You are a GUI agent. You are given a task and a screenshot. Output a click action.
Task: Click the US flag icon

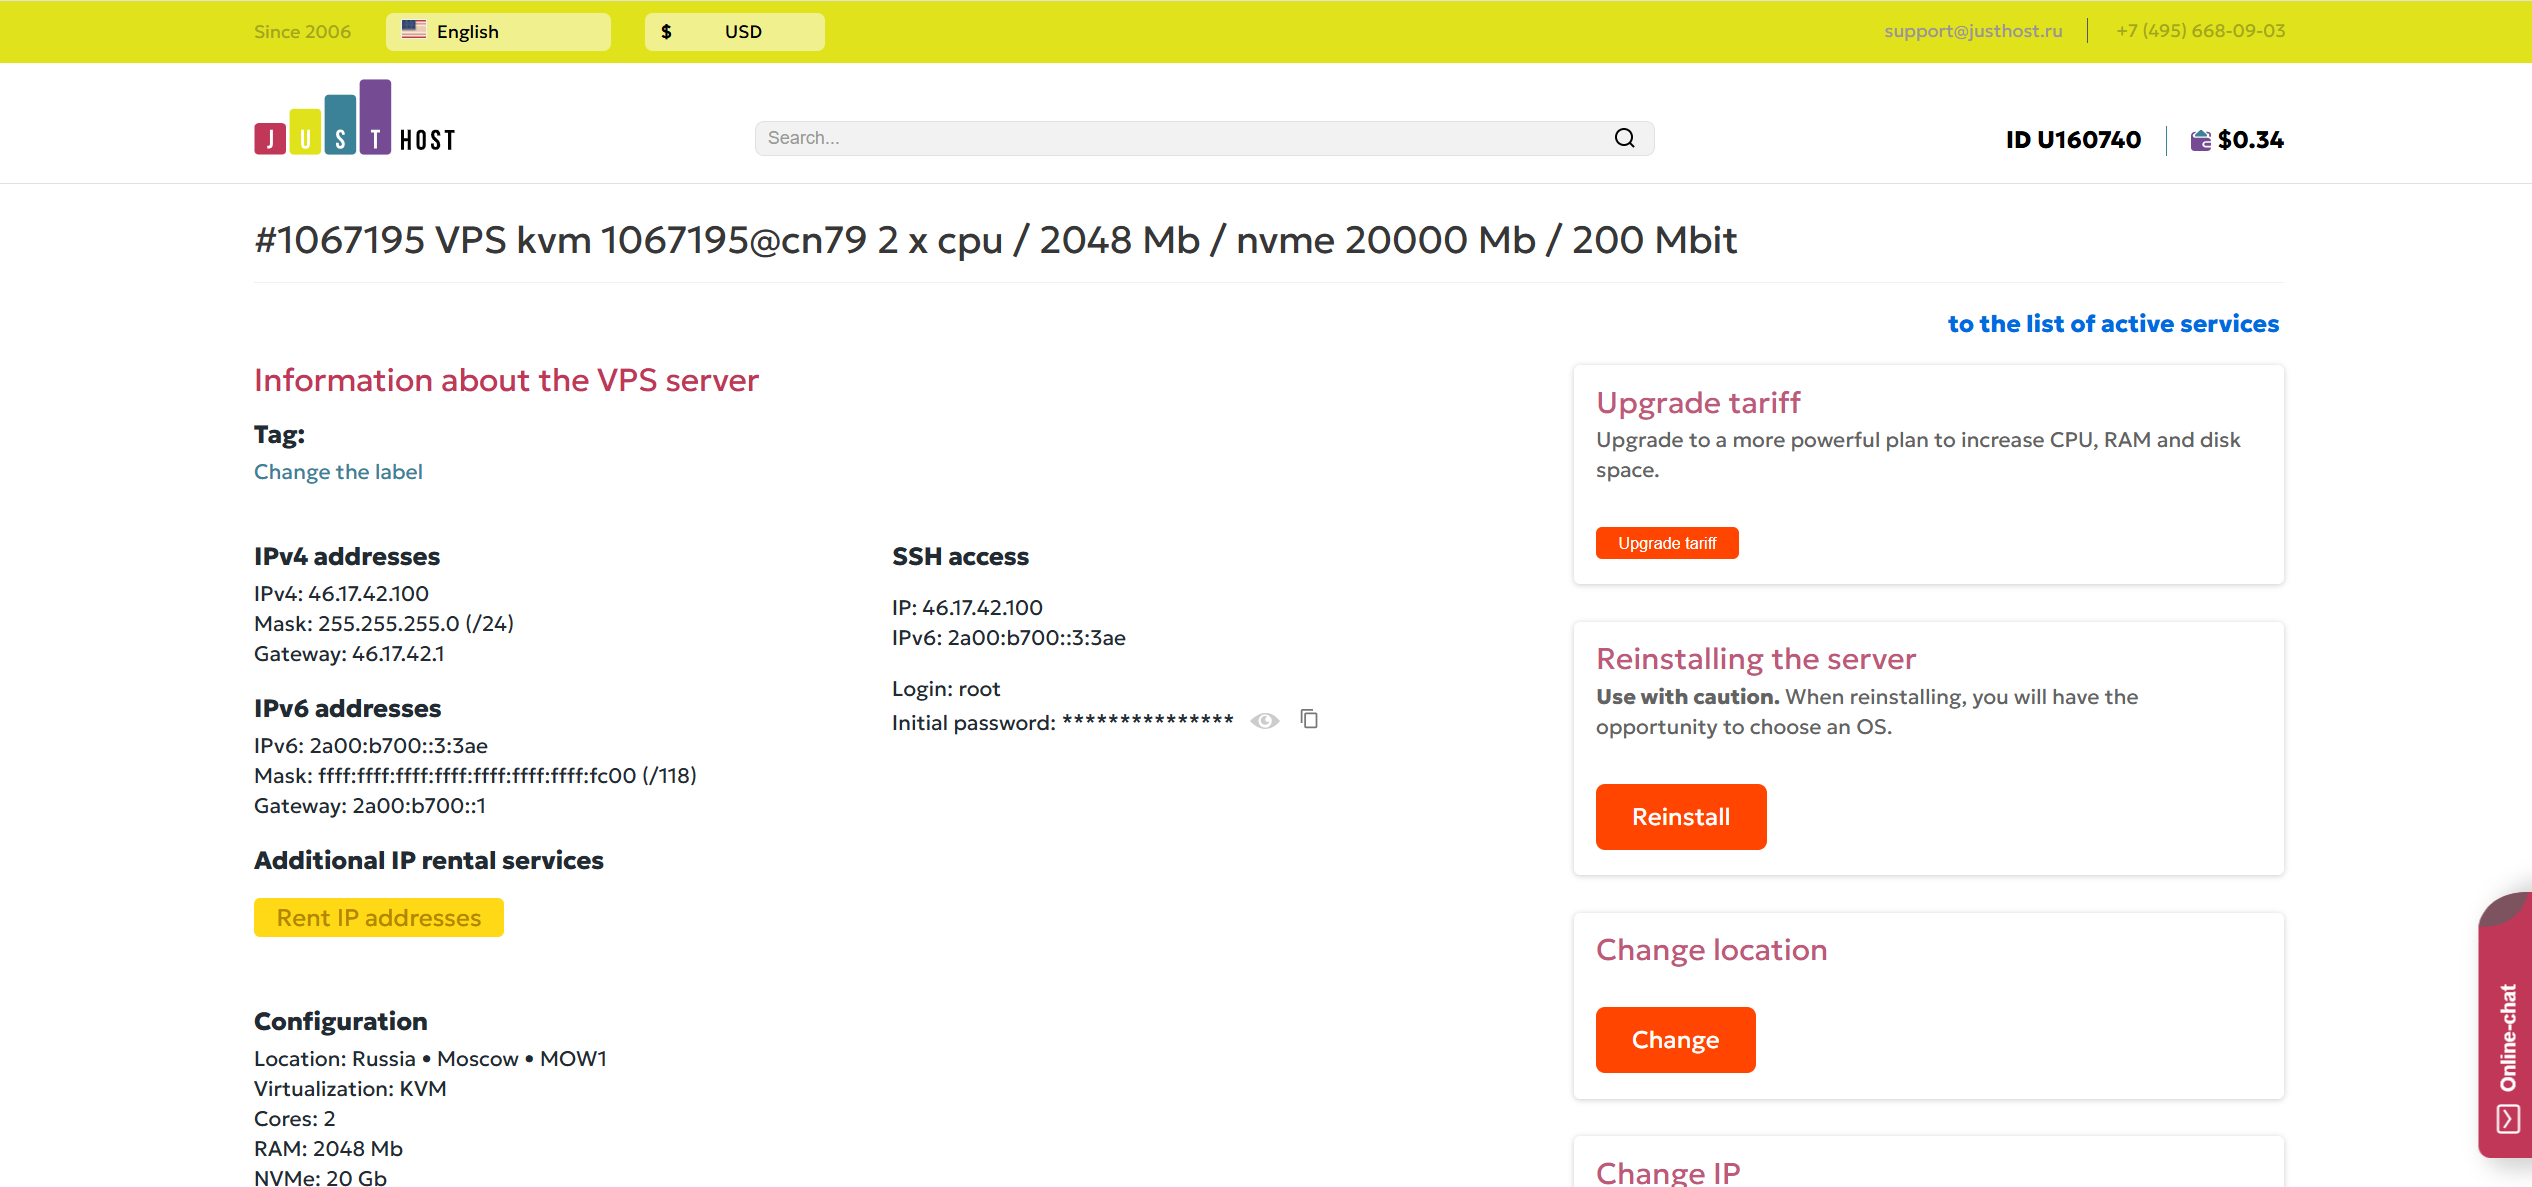414,30
